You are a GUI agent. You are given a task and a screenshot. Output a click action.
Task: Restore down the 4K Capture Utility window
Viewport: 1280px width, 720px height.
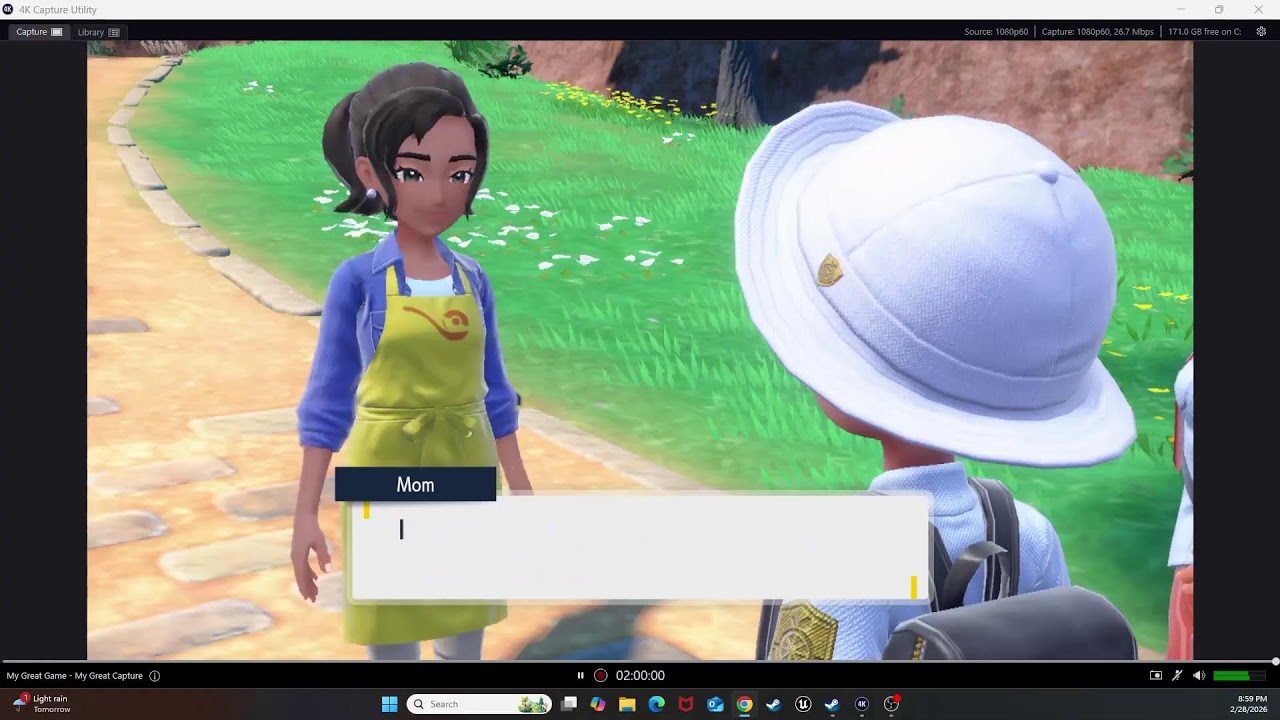[1219, 9]
